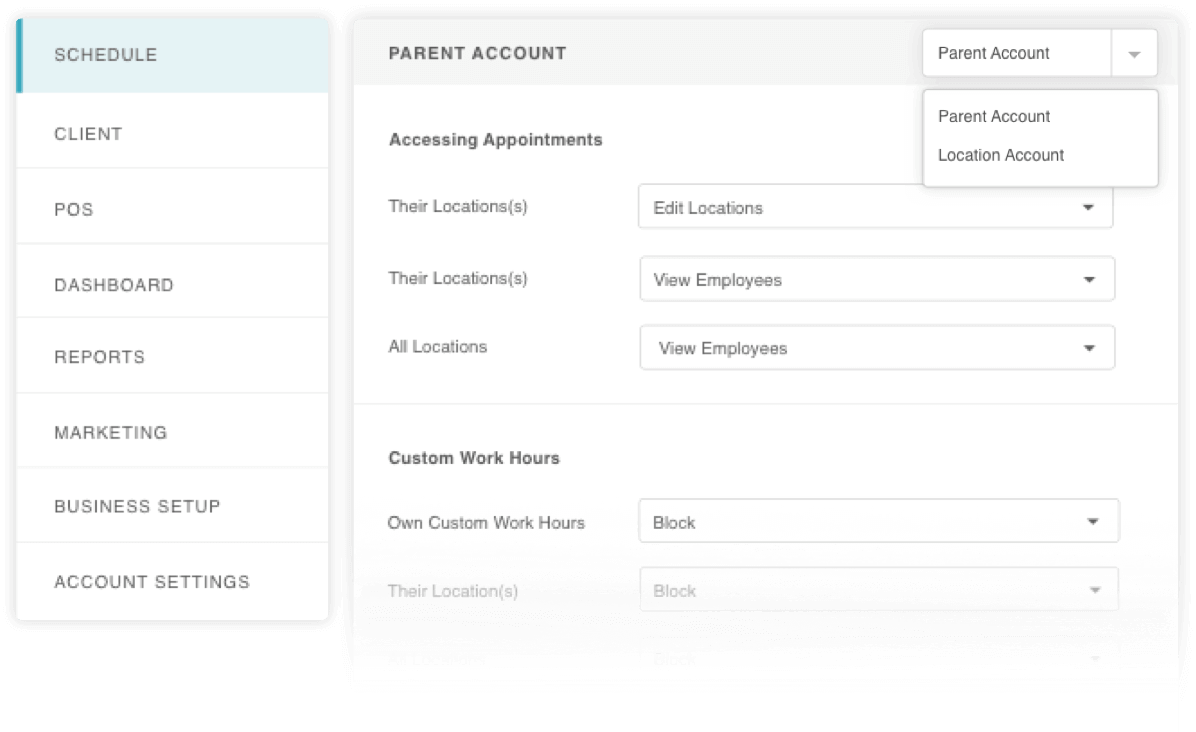1196x732 pixels.
Task: Click the arrow icon on the All Locations field
Action: (x=1089, y=348)
